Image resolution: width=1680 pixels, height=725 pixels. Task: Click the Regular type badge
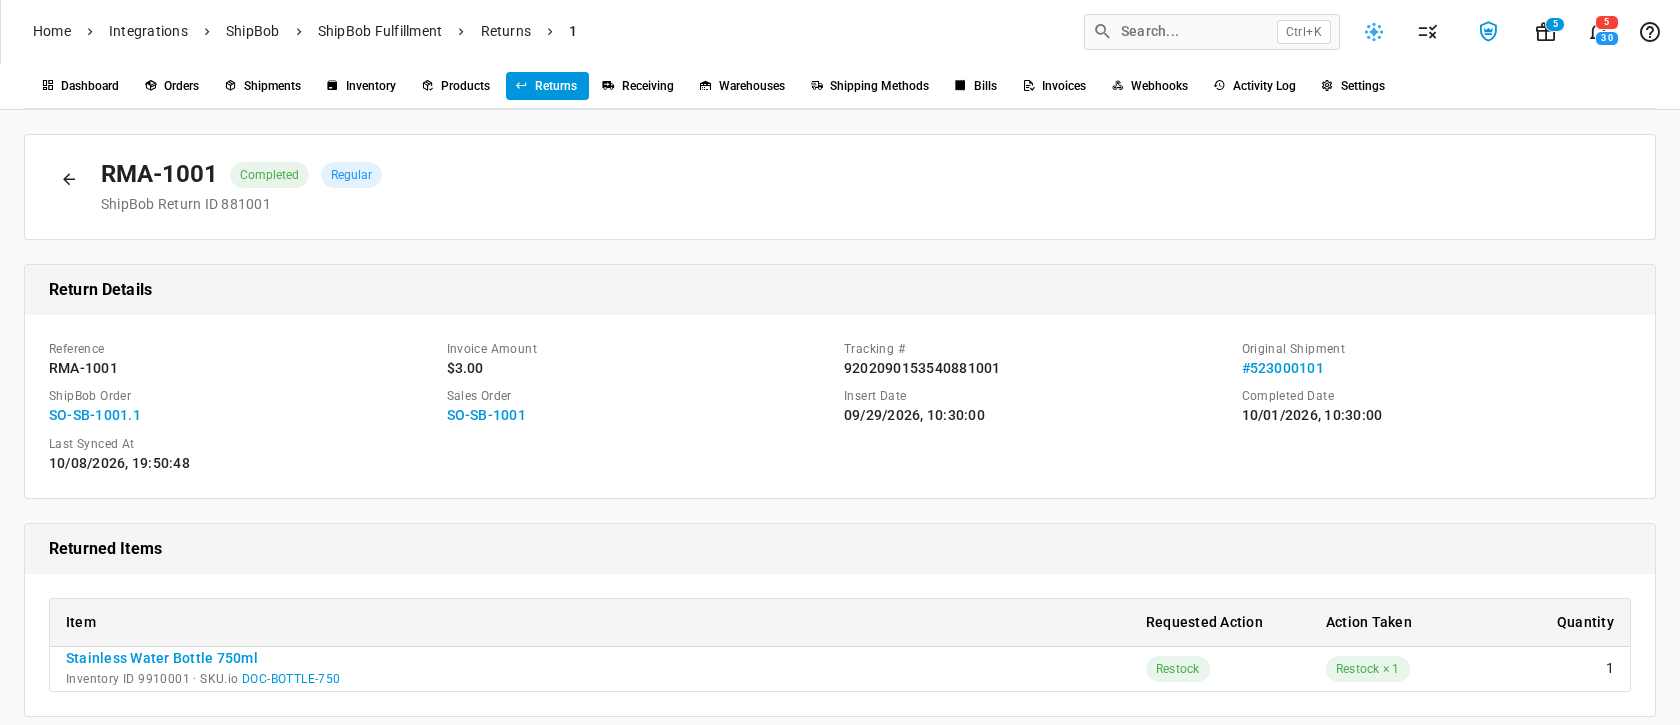[351, 175]
